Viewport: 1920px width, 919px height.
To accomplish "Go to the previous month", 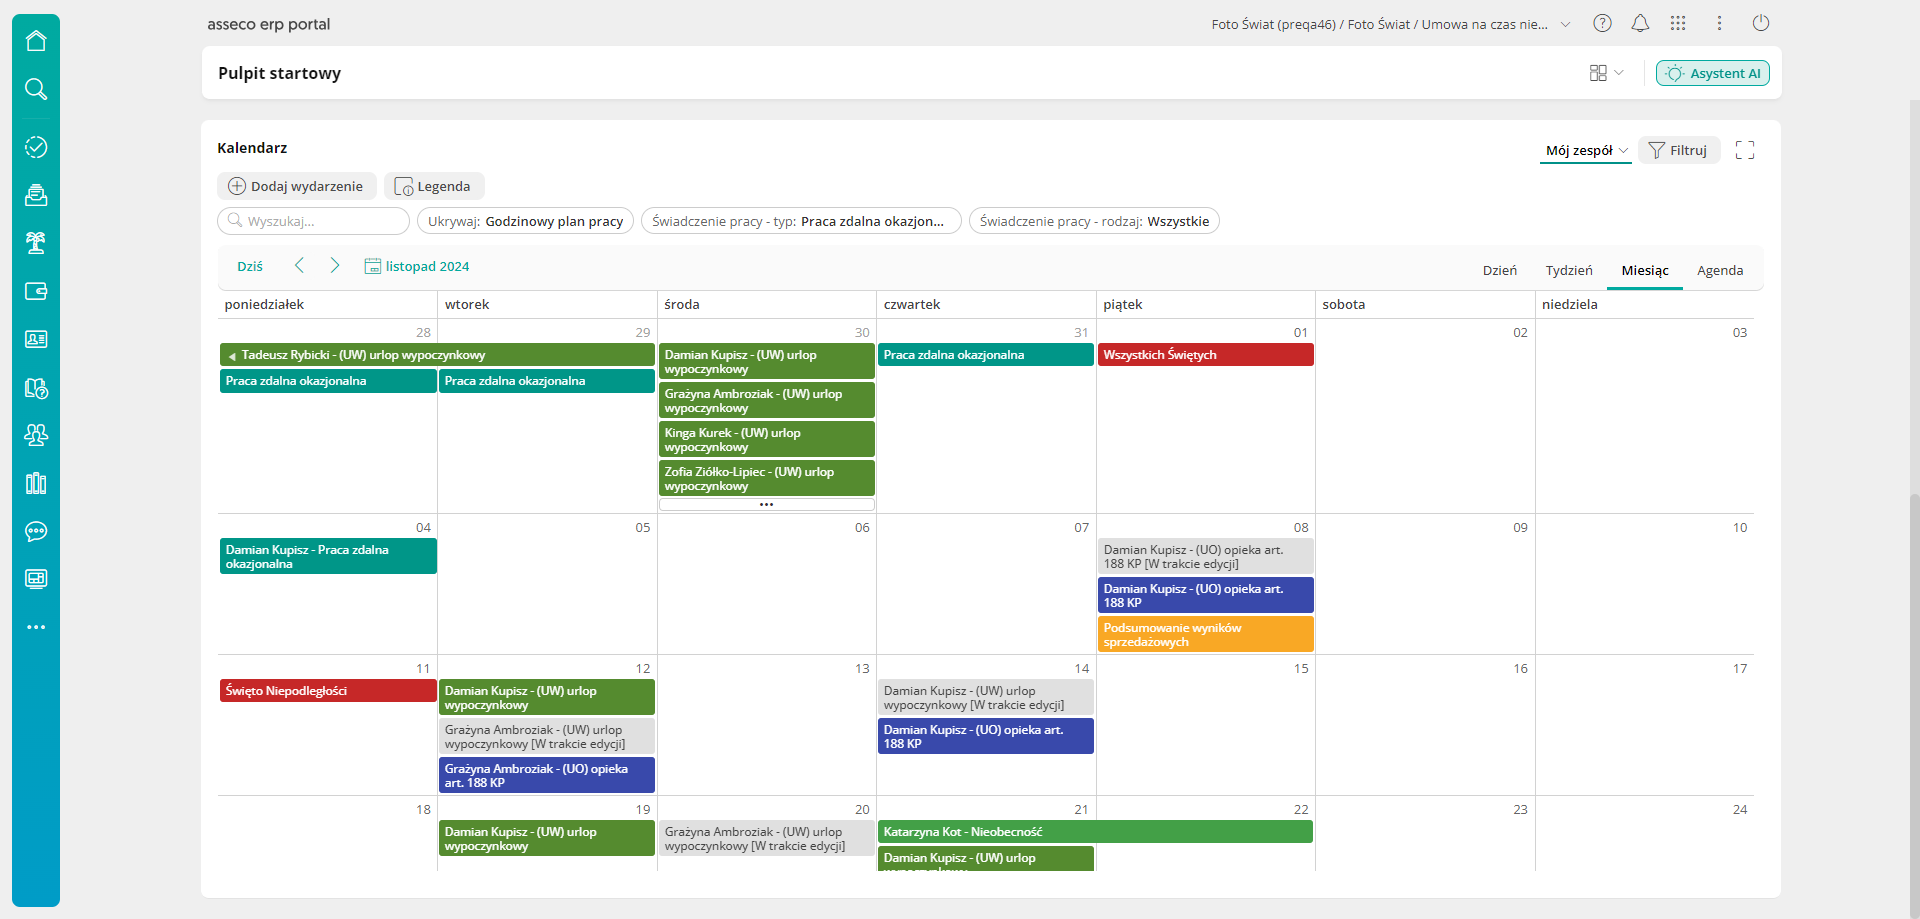I will tap(299, 265).
